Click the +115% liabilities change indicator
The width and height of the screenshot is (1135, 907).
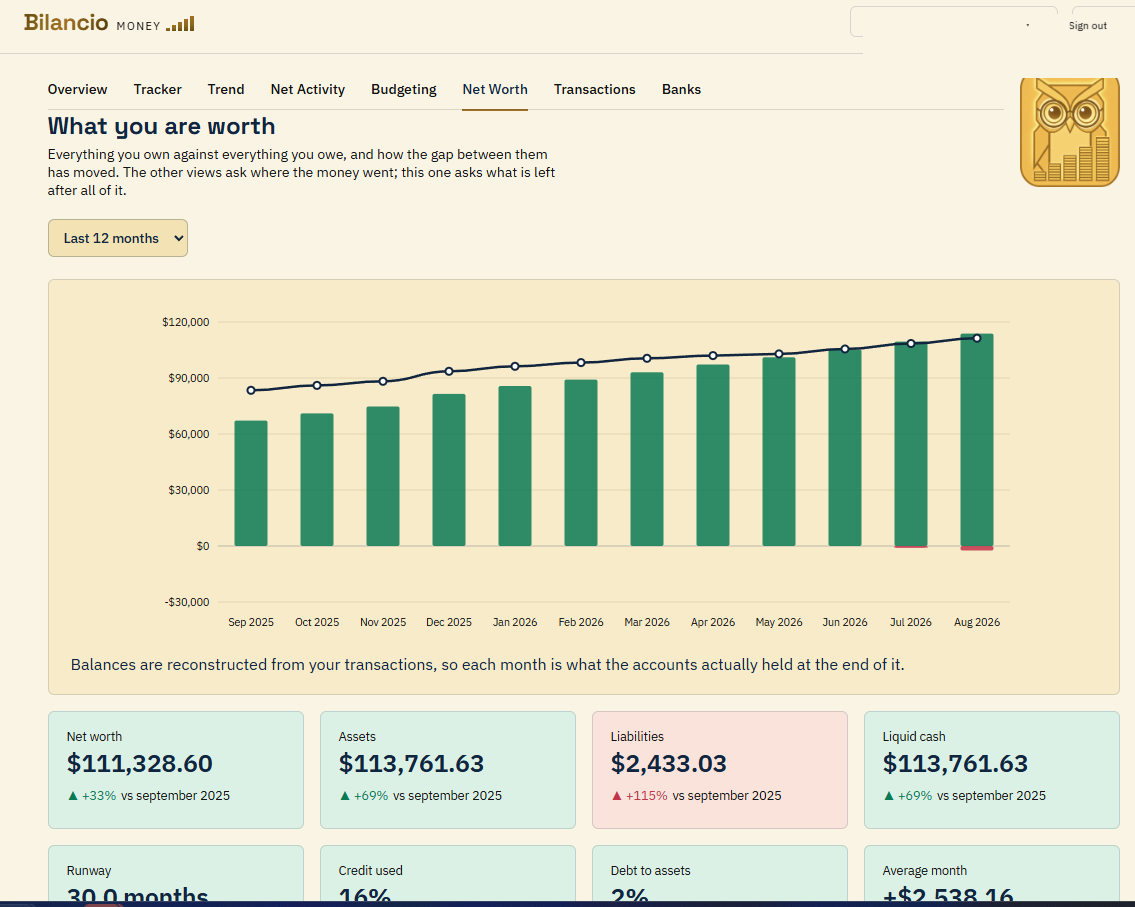coord(639,796)
